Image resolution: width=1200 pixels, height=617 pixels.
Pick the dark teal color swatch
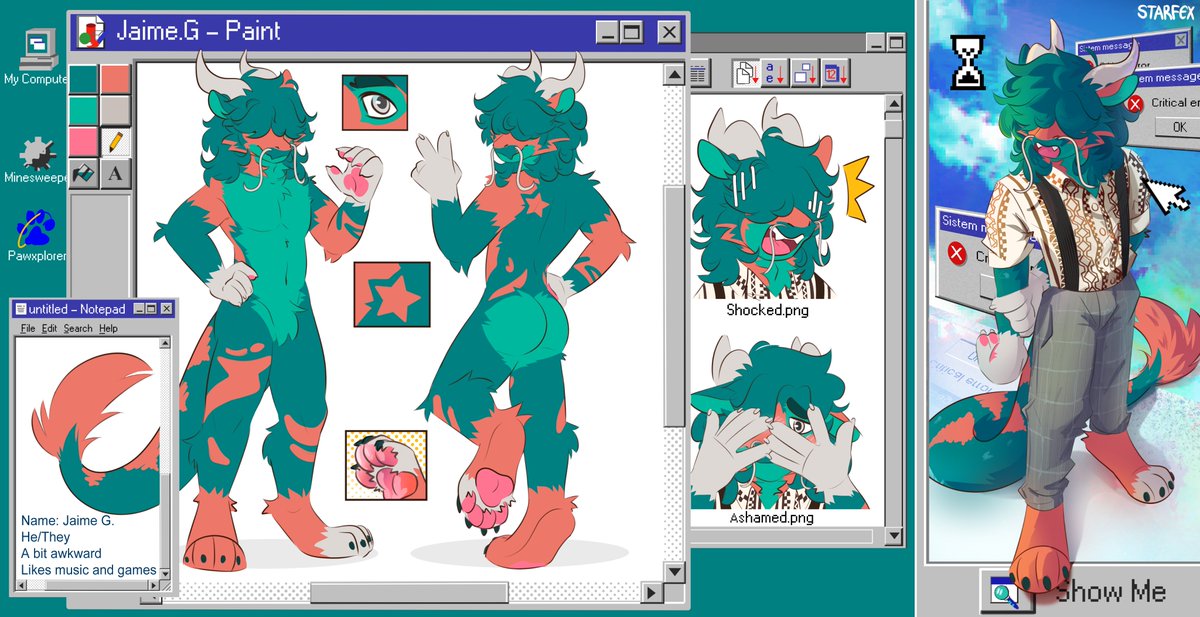pyautogui.click(x=84, y=79)
